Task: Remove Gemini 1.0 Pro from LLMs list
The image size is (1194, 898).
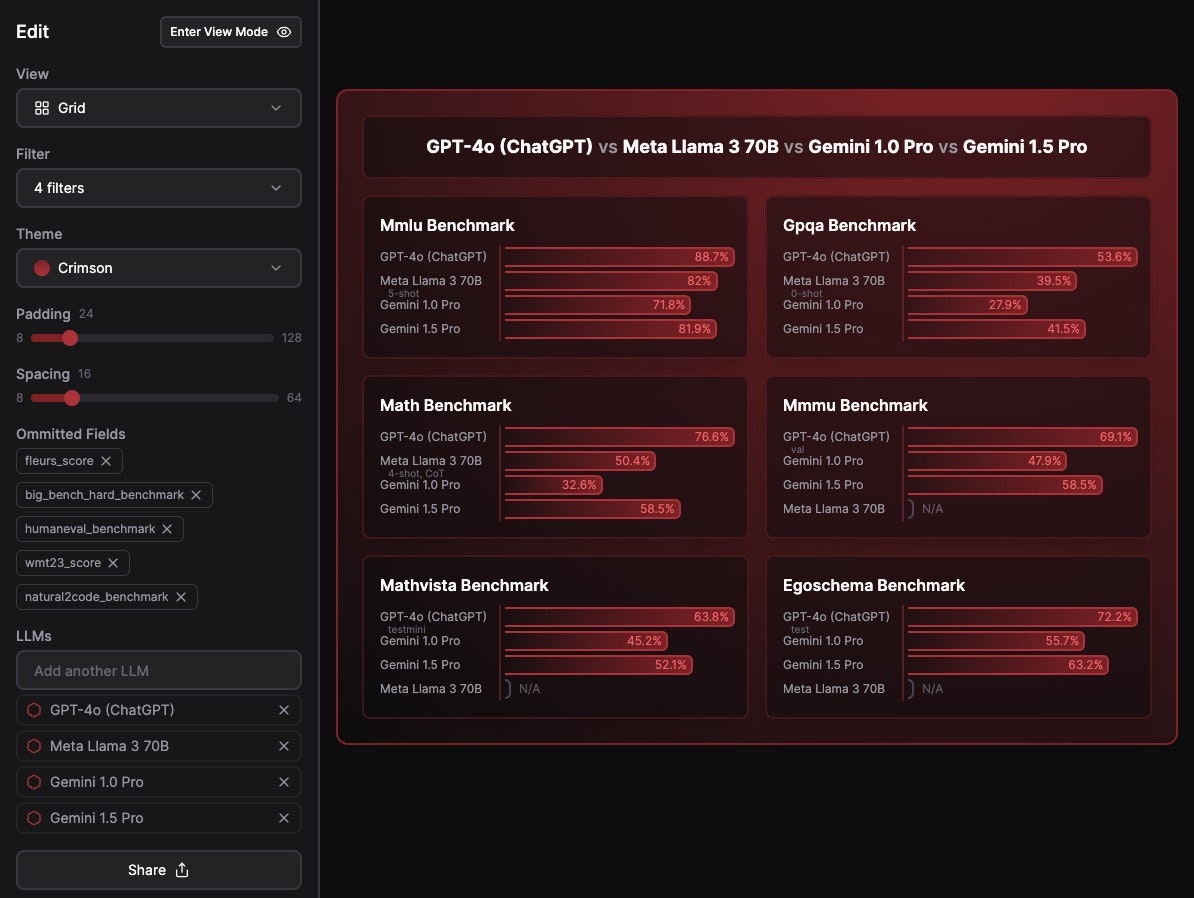Action: (x=284, y=782)
